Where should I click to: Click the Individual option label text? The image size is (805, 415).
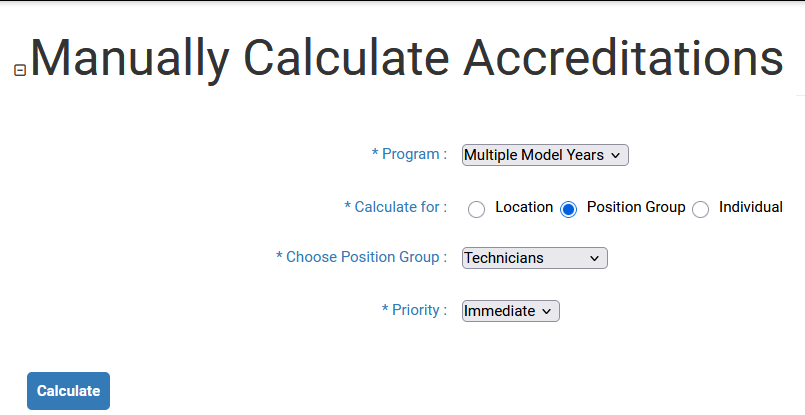coord(750,207)
